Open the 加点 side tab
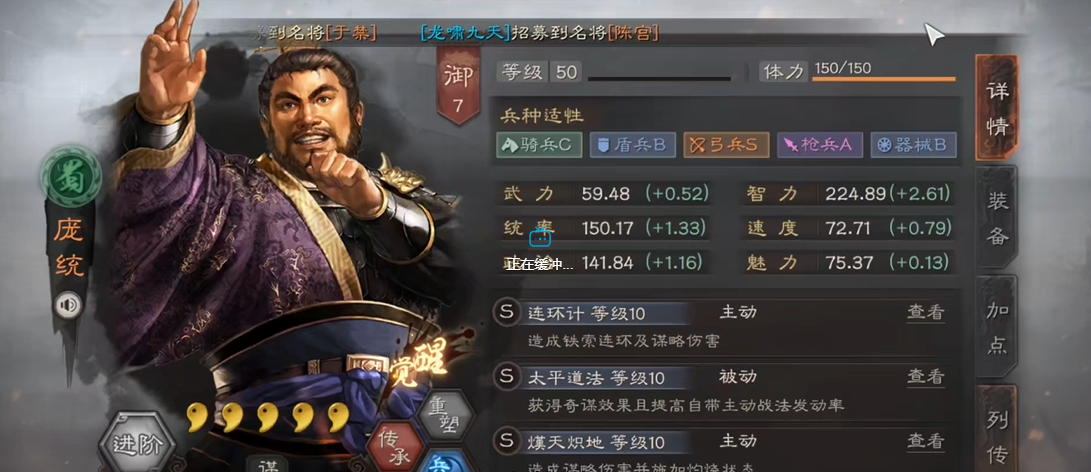Viewport: 1091px width, 472px height. 997,327
